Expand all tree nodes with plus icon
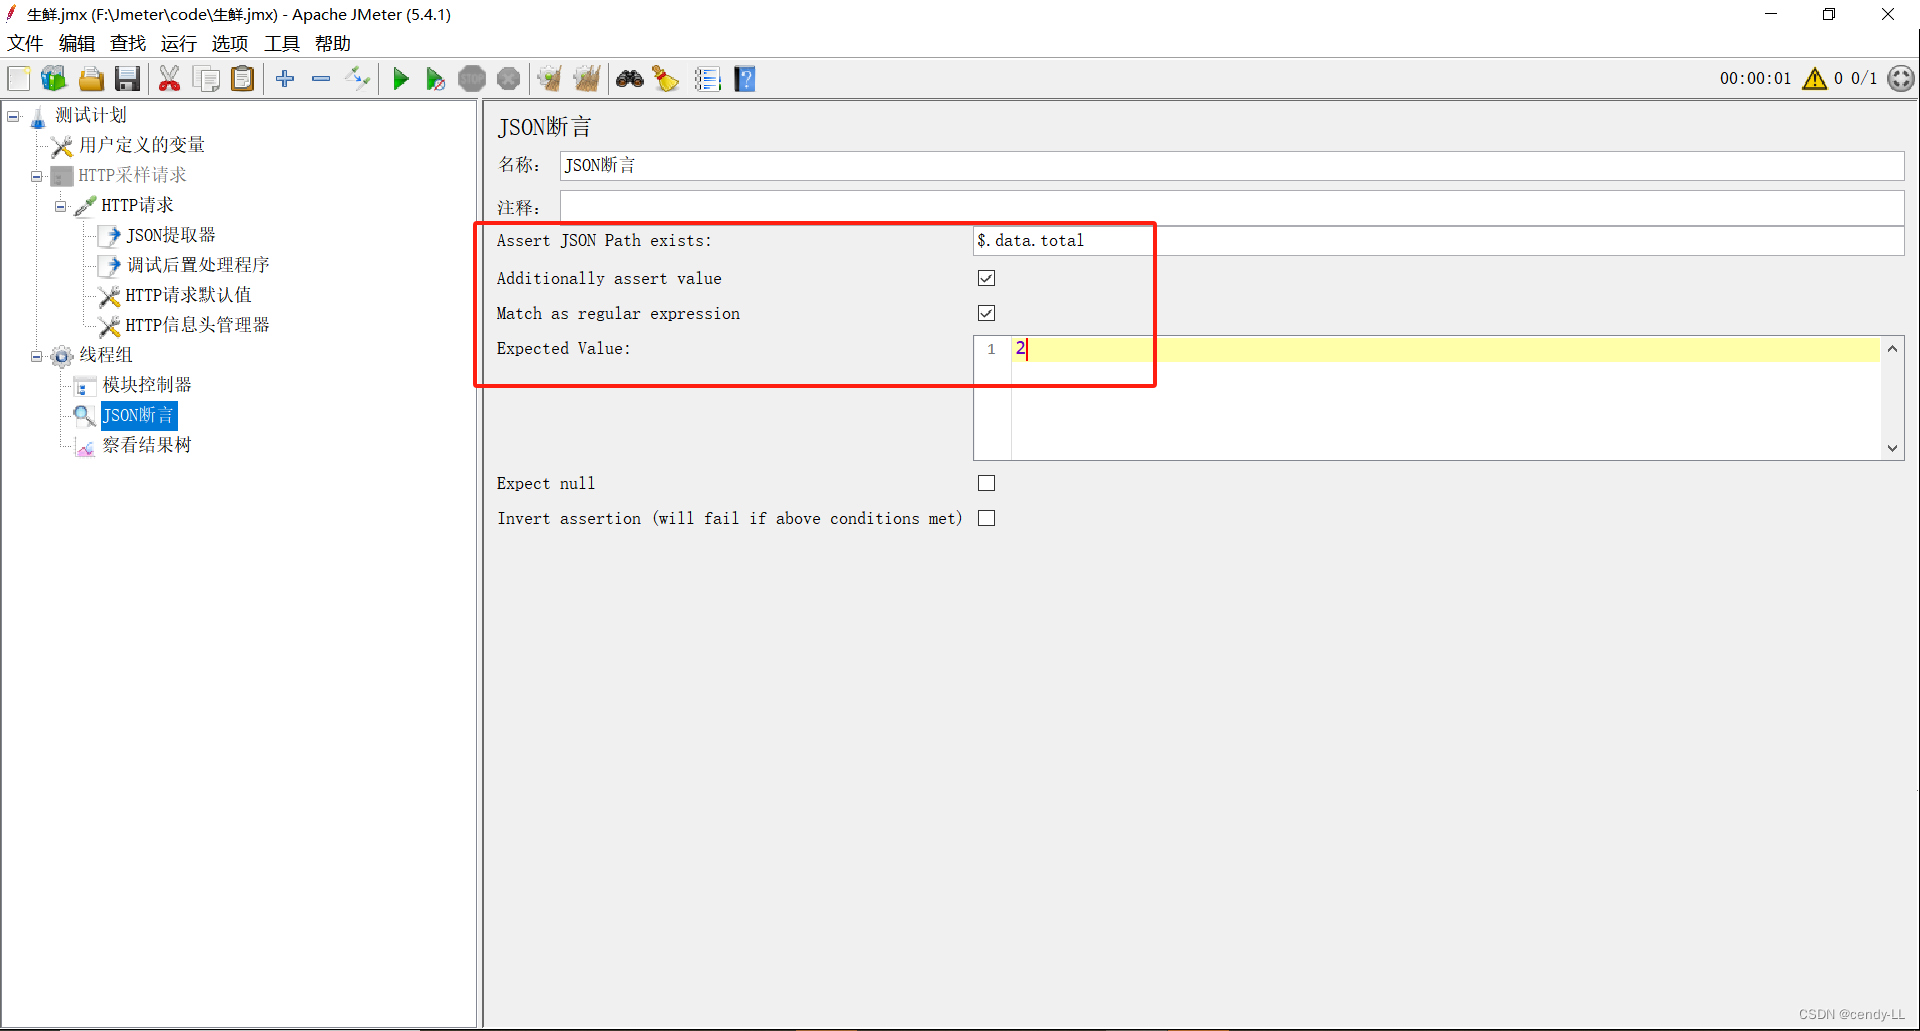Viewport: 1920px width, 1031px height. 285,79
